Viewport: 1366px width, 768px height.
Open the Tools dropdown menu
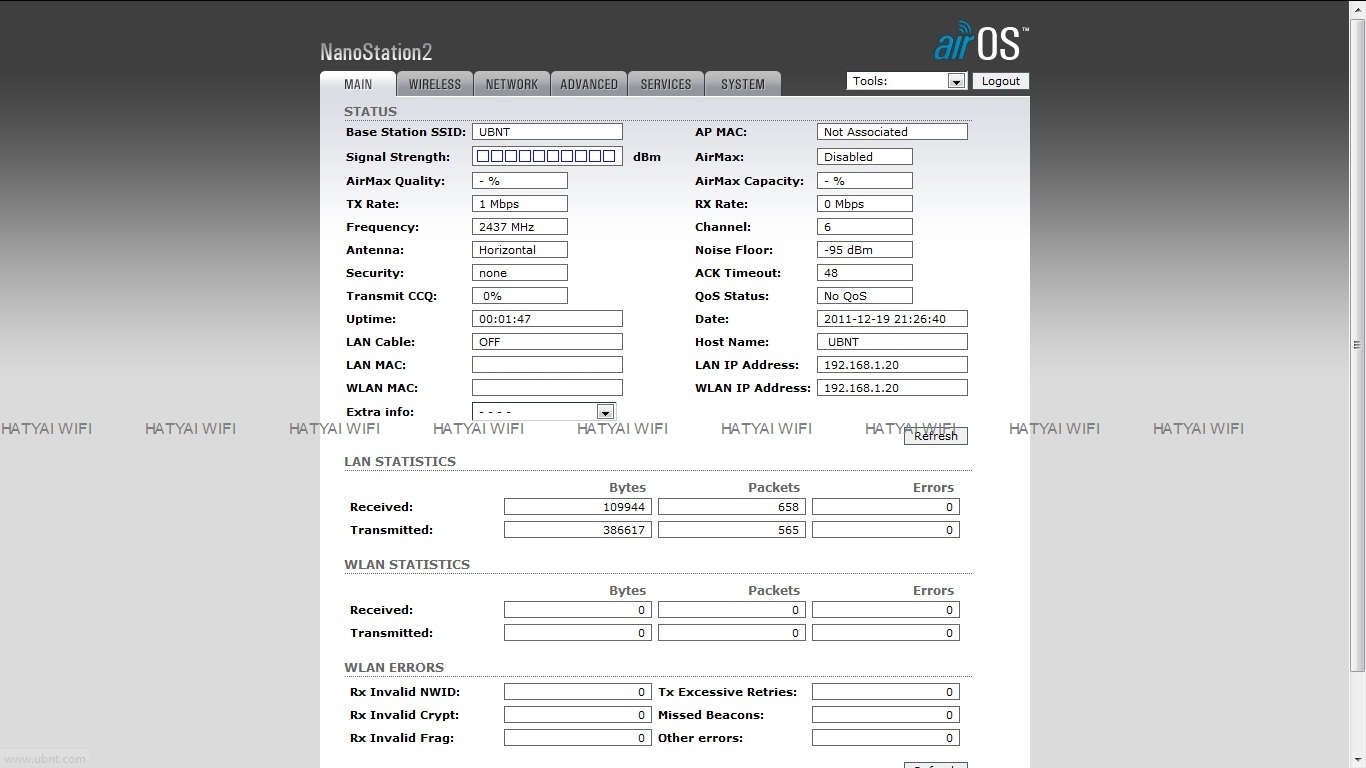point(906,81)
